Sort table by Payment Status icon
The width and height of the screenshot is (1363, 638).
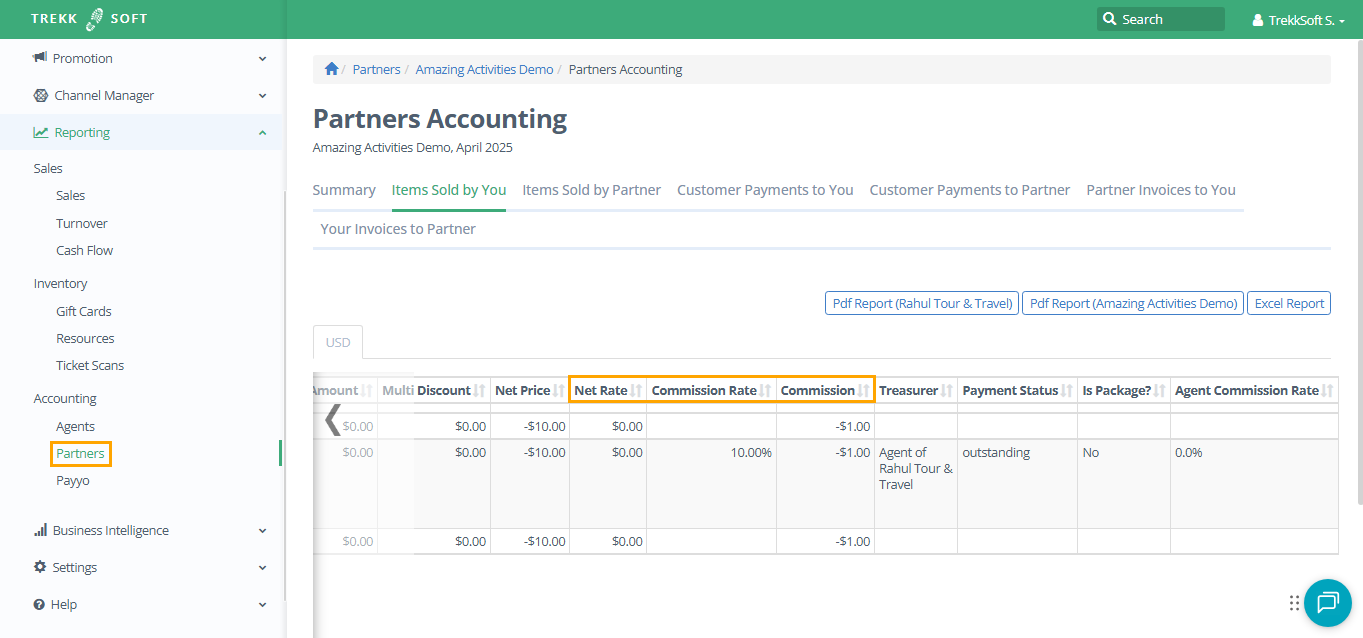[1067, 391]
